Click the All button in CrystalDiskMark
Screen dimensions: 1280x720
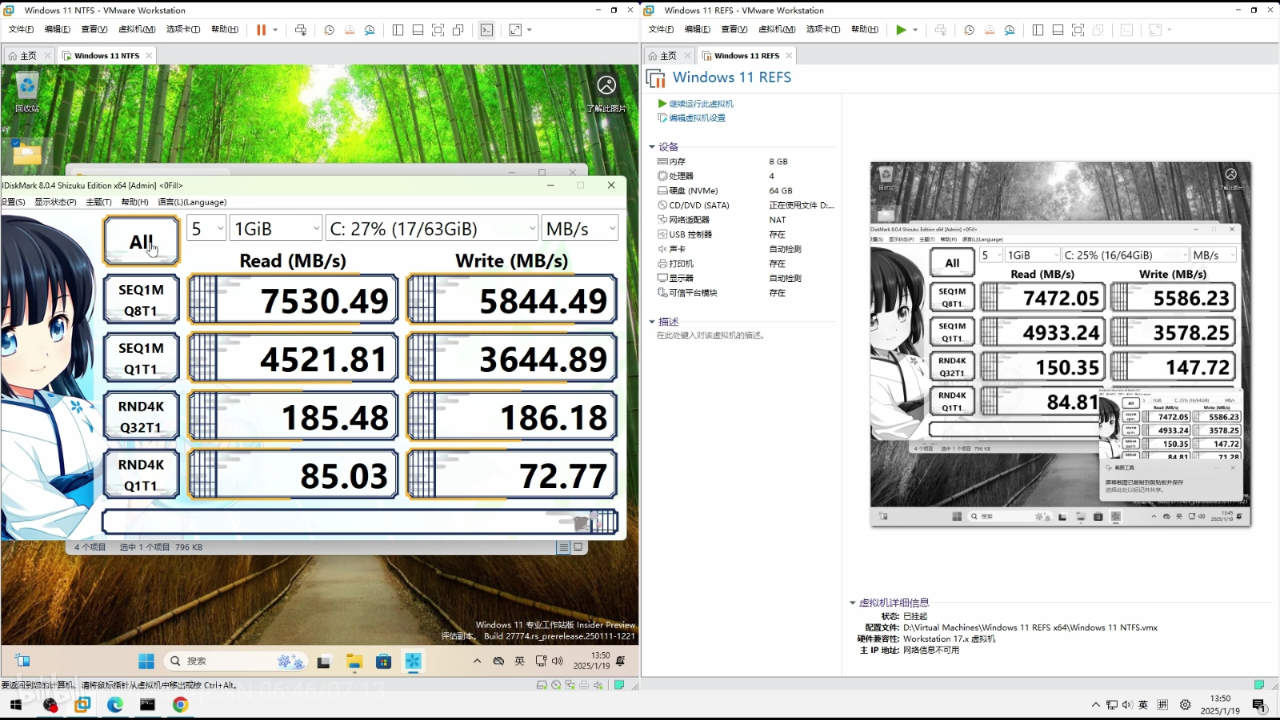pyautogui.click(x=141, y=241)
